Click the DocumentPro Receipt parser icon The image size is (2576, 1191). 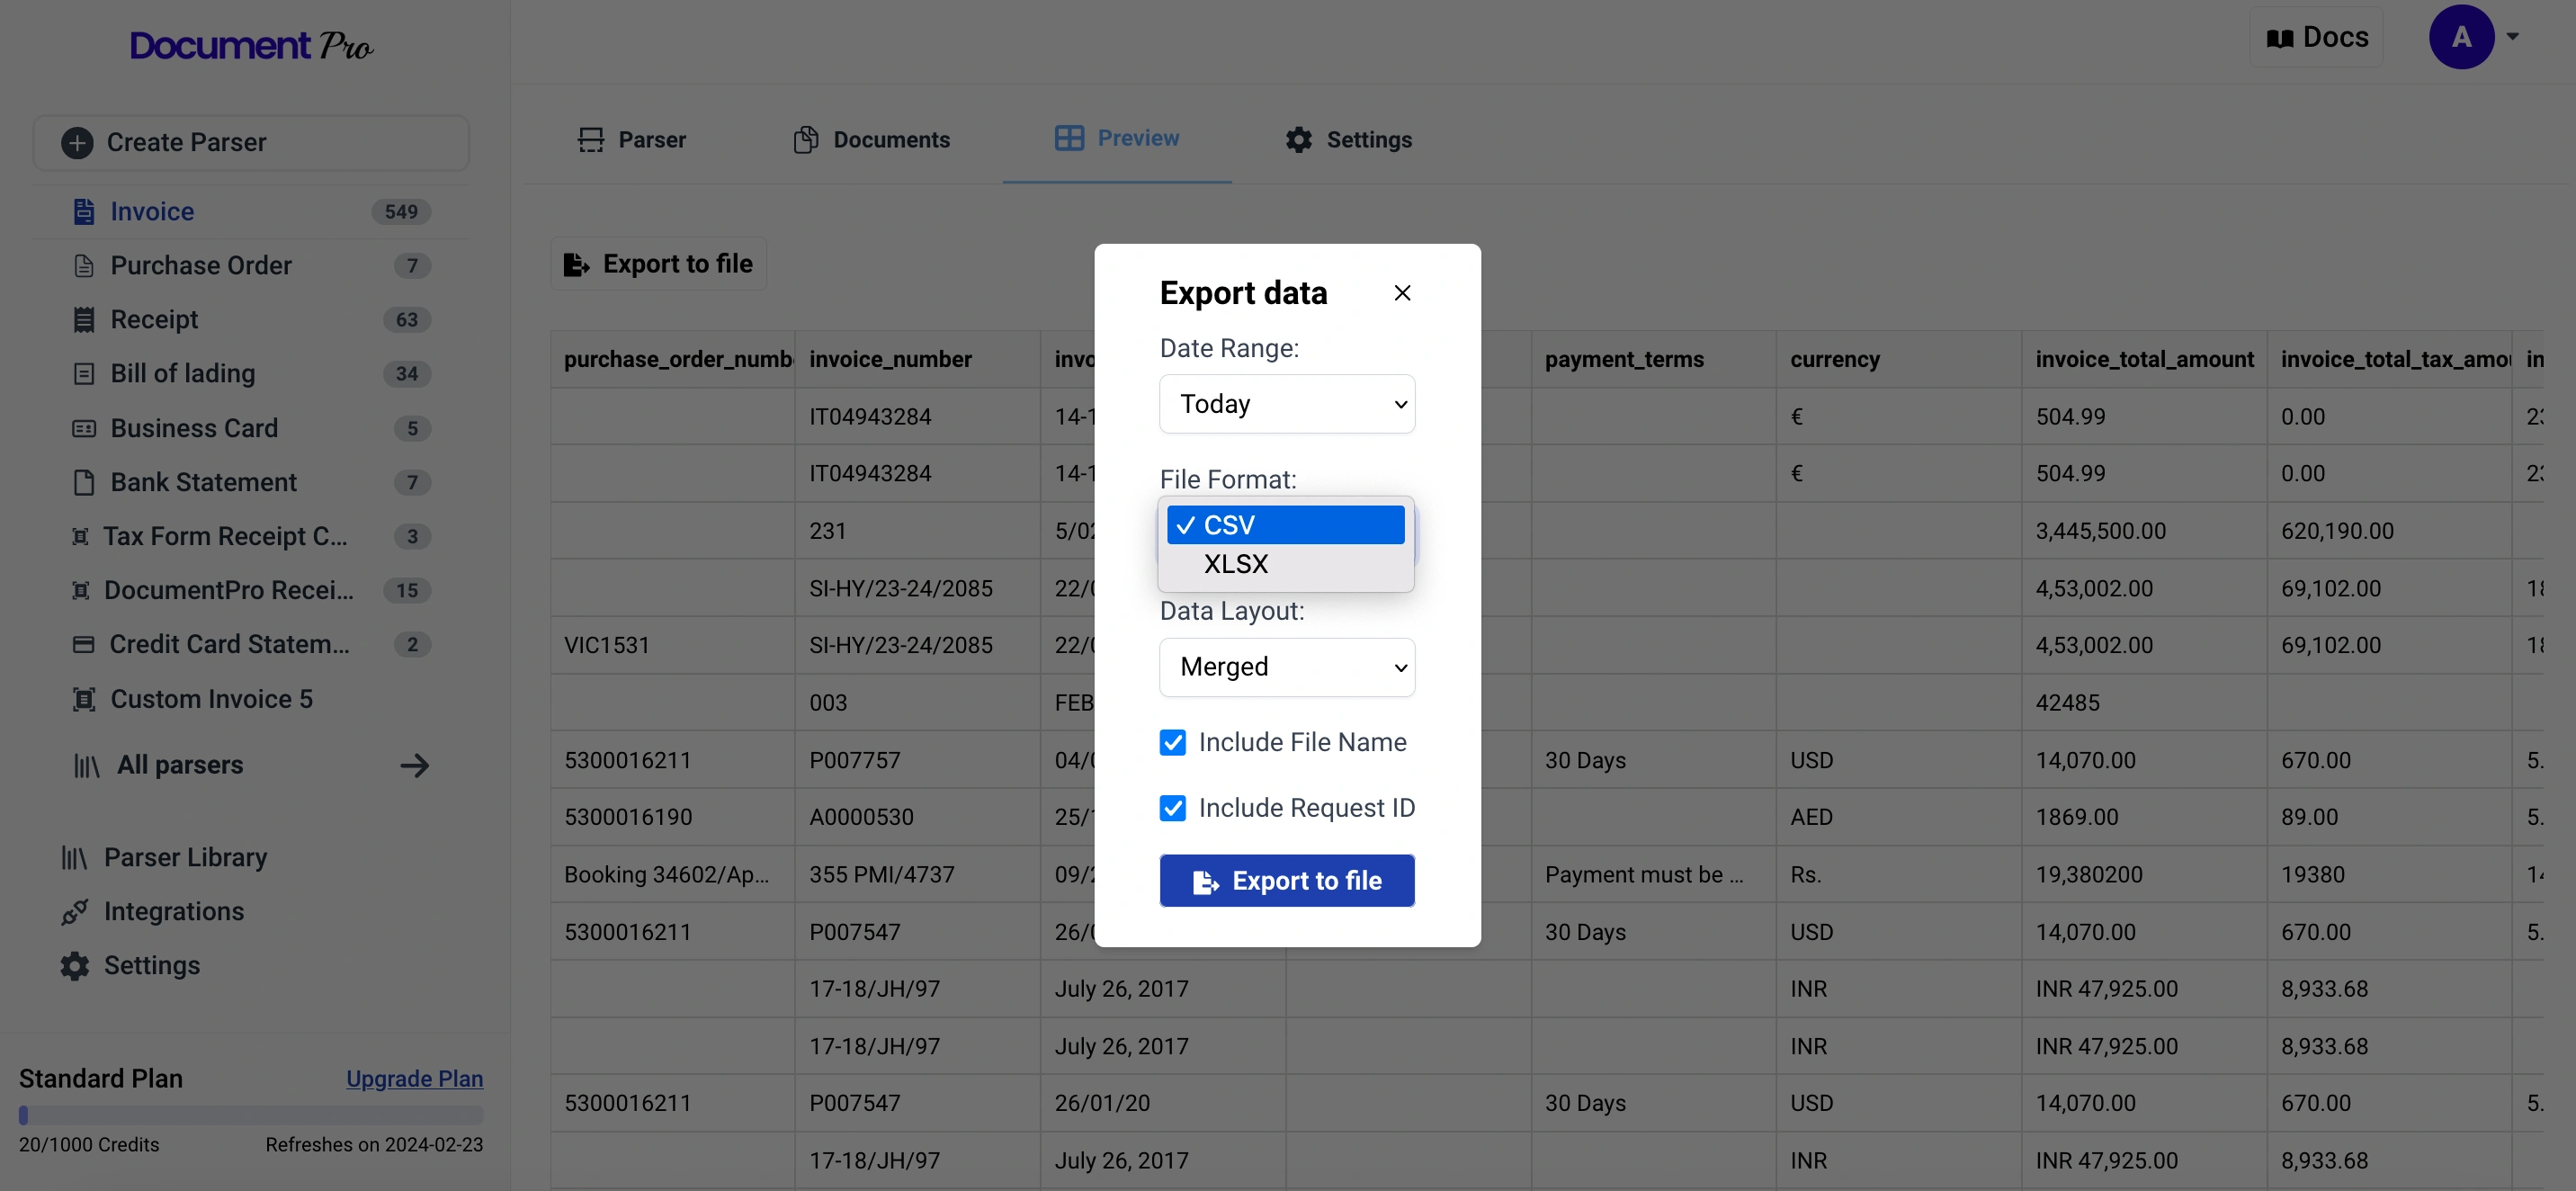(80, 590)
